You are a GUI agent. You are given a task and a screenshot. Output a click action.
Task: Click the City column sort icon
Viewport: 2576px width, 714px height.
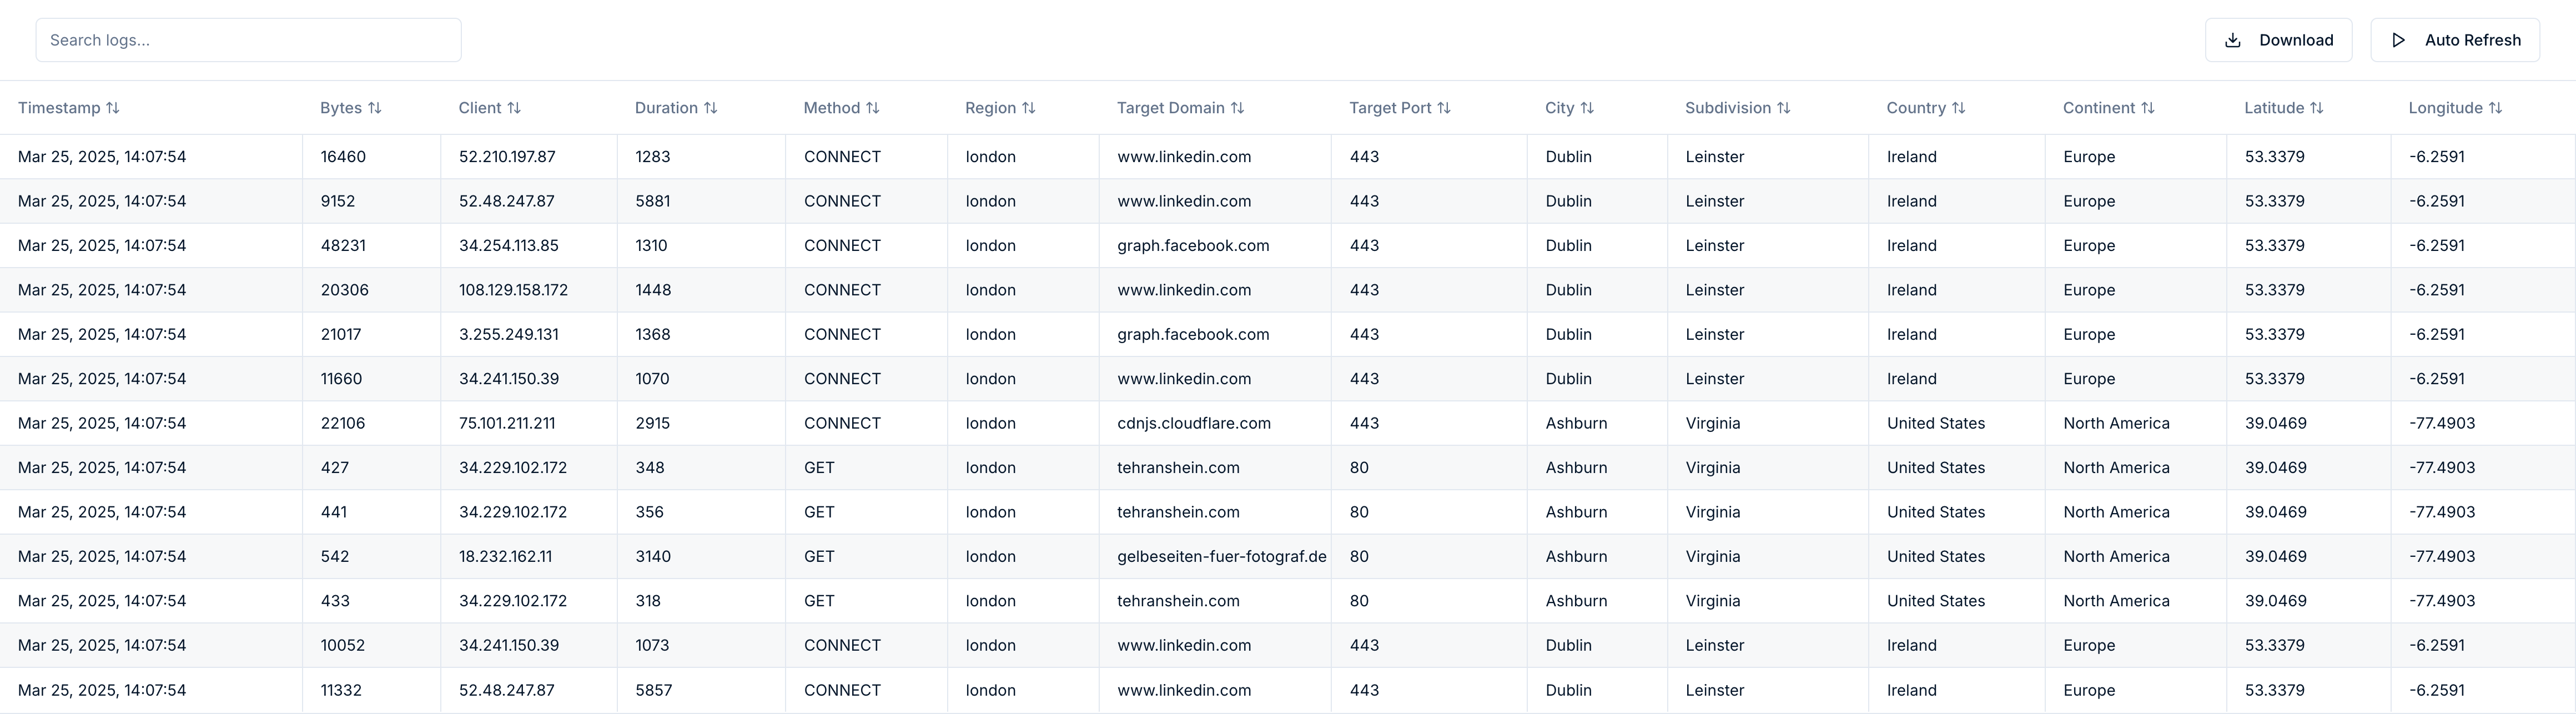pos(1587,108)
